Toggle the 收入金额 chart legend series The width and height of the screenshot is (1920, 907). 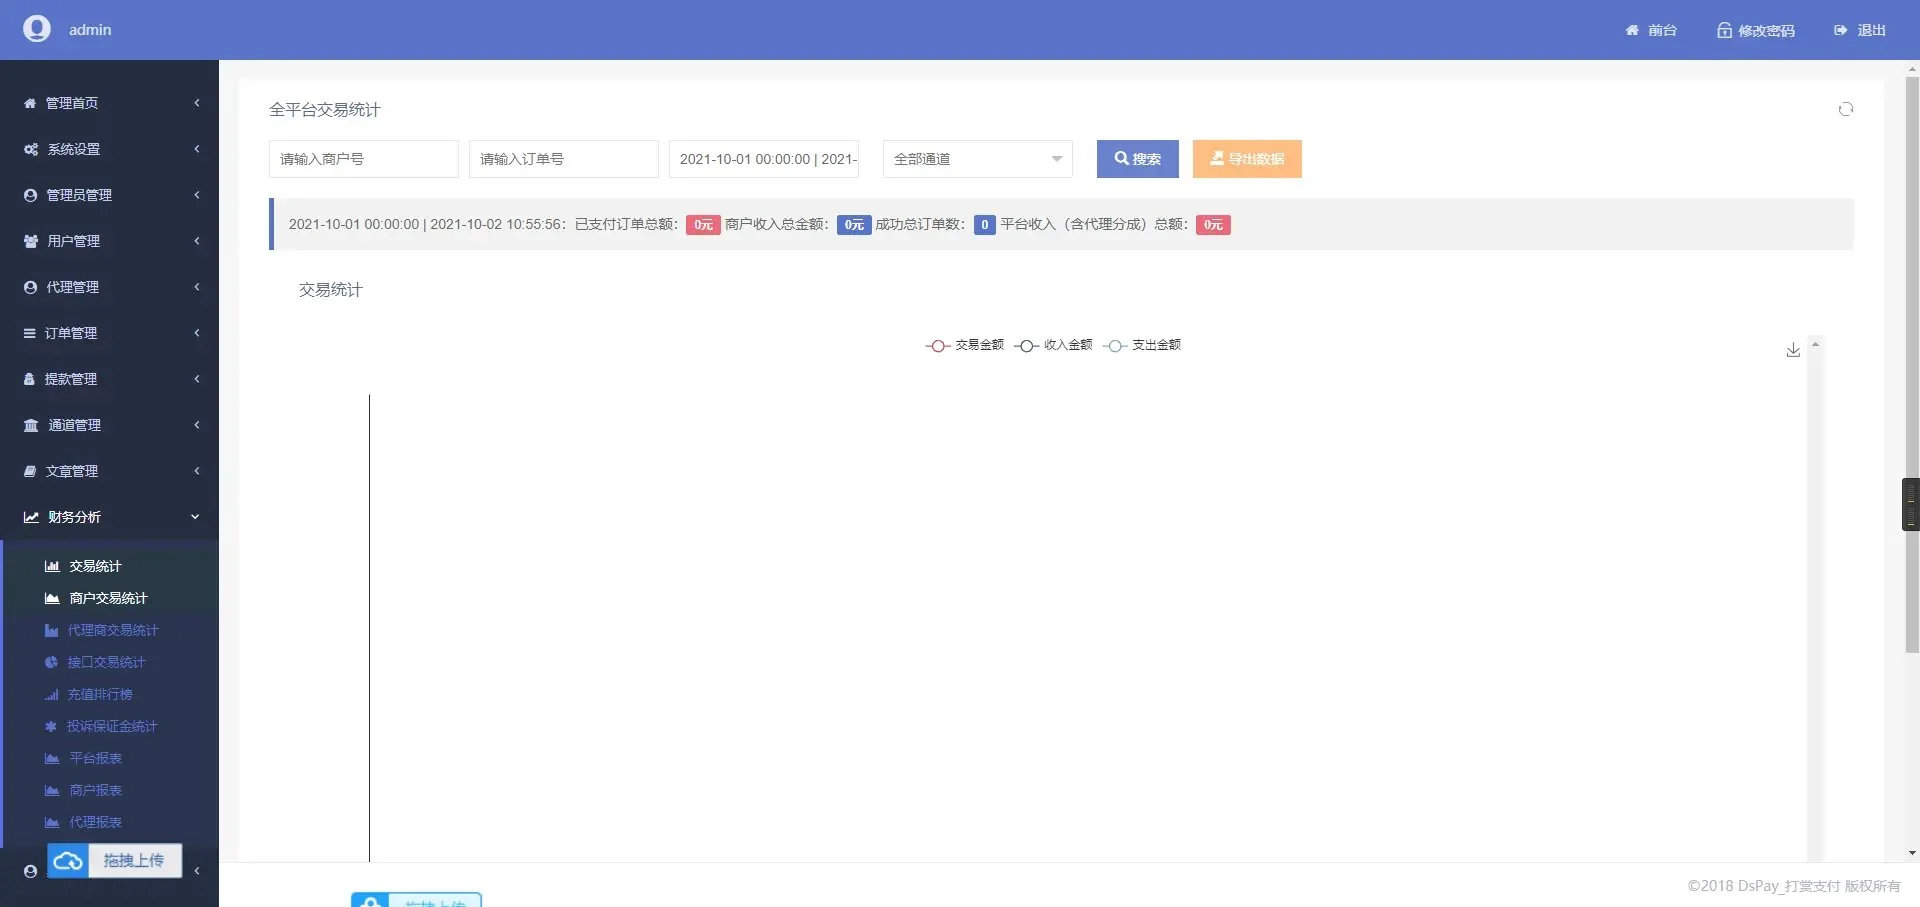[1053, 345]
